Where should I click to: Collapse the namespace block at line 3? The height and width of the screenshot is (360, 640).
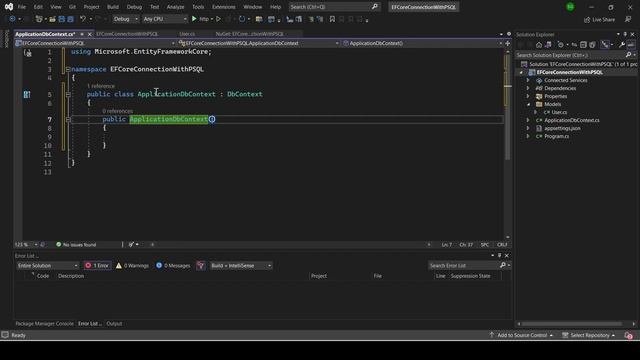(68, 69)
